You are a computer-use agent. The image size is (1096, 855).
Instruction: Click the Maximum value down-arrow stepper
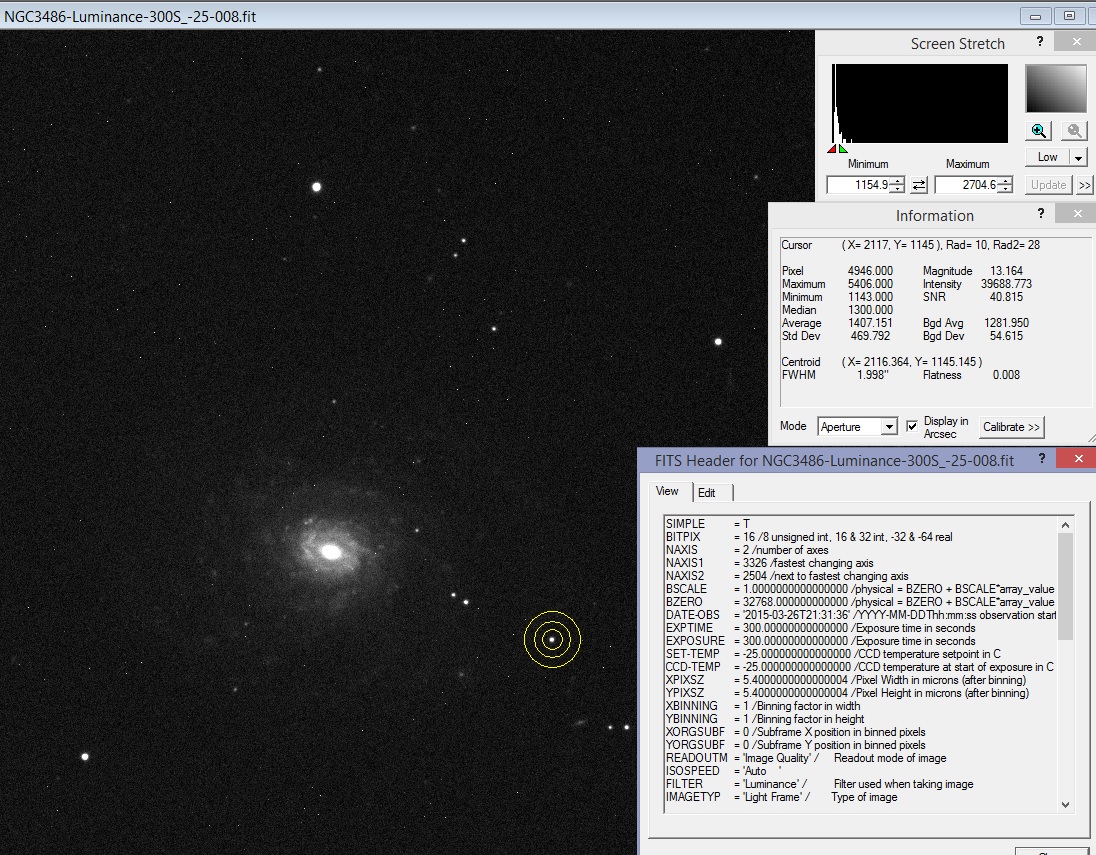click(x=1005, y=188)
